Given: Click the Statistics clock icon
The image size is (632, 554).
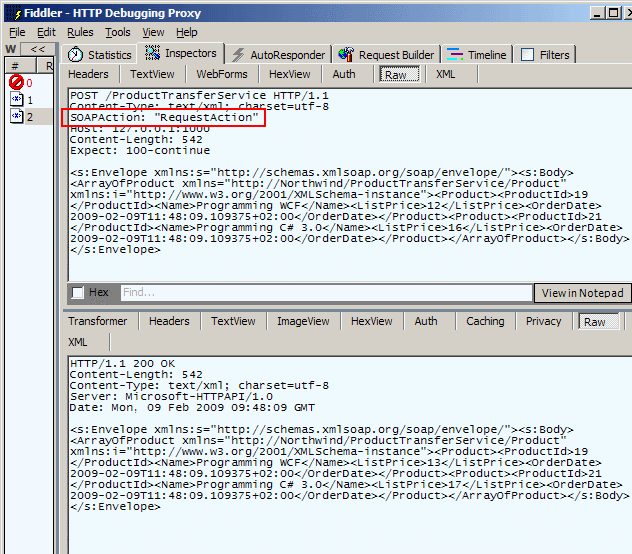Looking at the screenshot, I should click(x=75, y=55).
